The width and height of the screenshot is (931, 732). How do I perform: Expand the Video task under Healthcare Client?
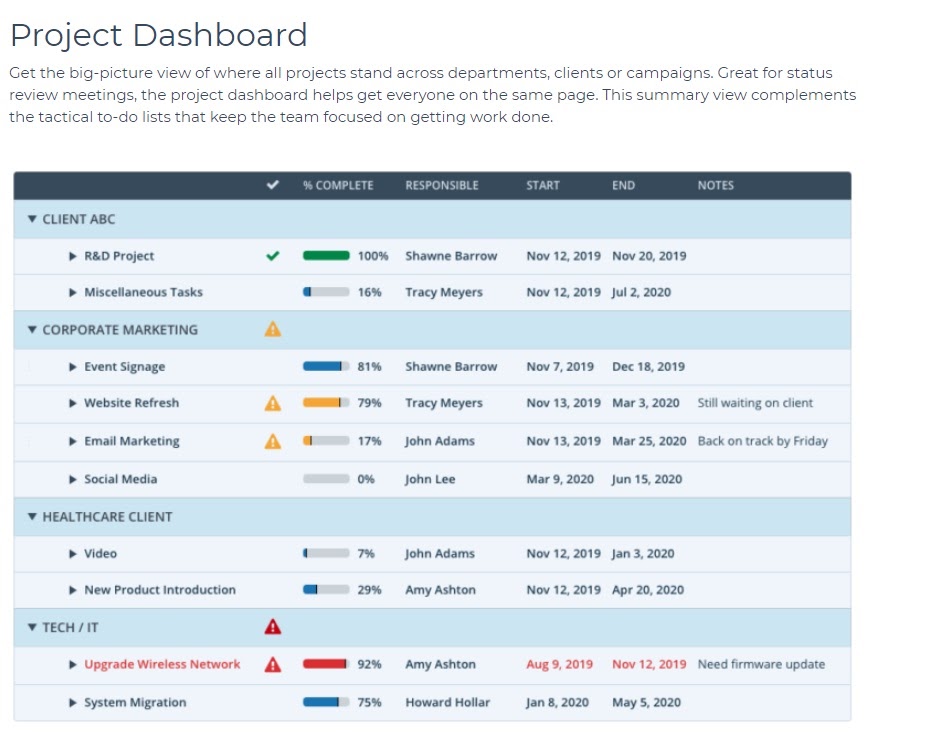tap(72, 553)
